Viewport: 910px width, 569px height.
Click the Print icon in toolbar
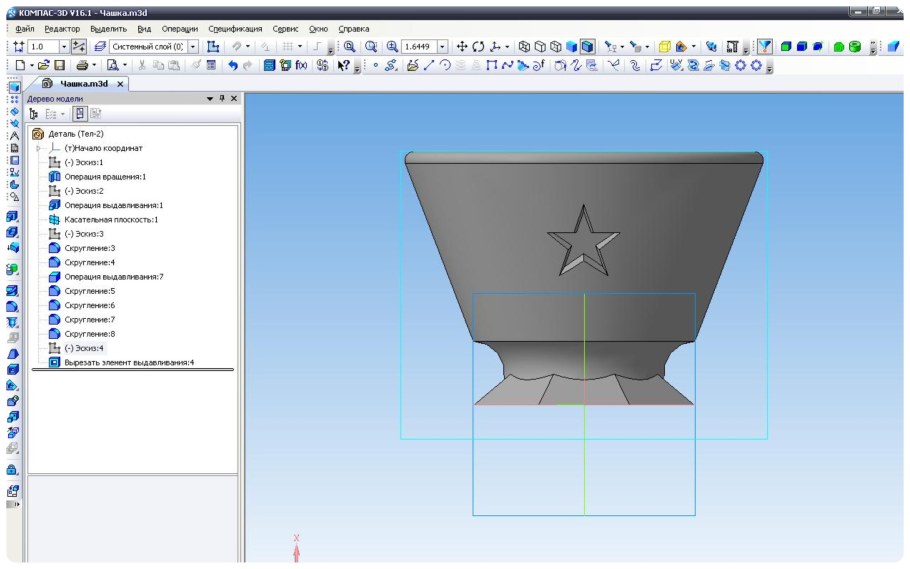click(x=82, y=65)
